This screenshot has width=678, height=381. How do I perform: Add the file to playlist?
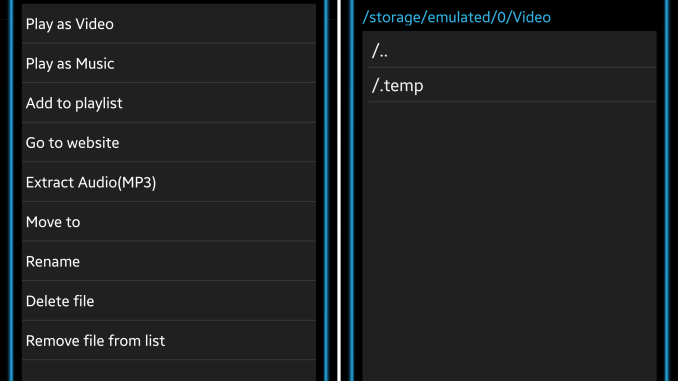(169, 103)
